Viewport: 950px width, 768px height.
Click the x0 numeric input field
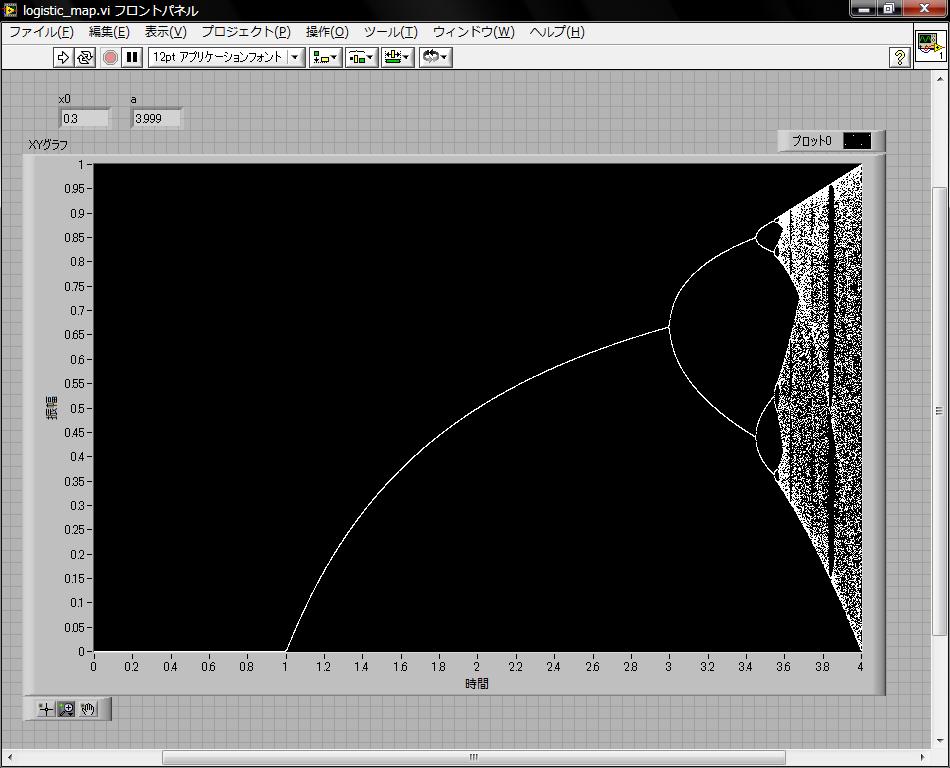coord(85,119)
